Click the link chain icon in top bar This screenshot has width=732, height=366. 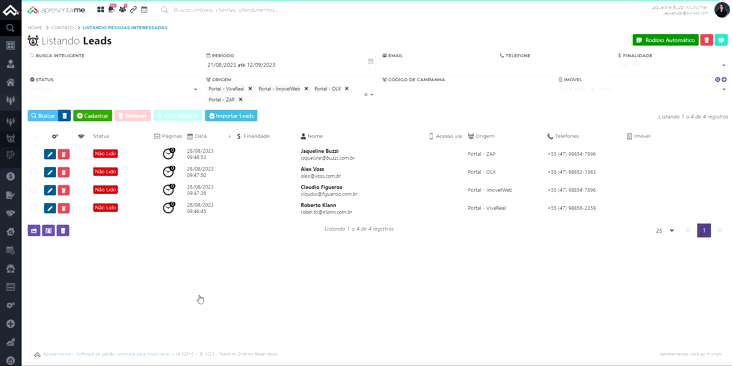coord(134,9)
